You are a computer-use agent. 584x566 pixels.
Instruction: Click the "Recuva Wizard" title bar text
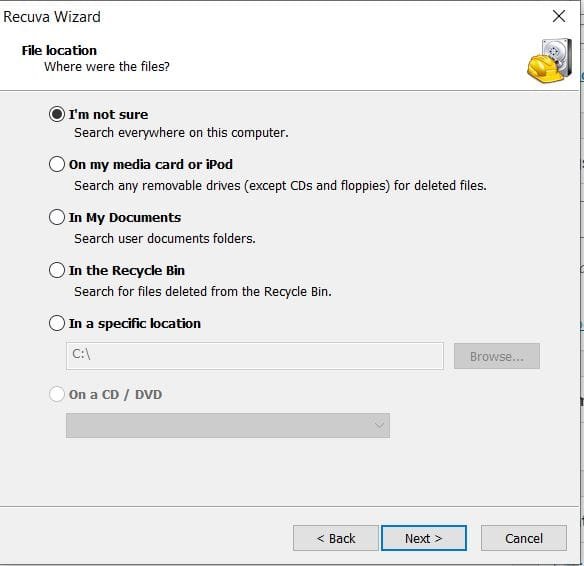[x=52, y=17]
